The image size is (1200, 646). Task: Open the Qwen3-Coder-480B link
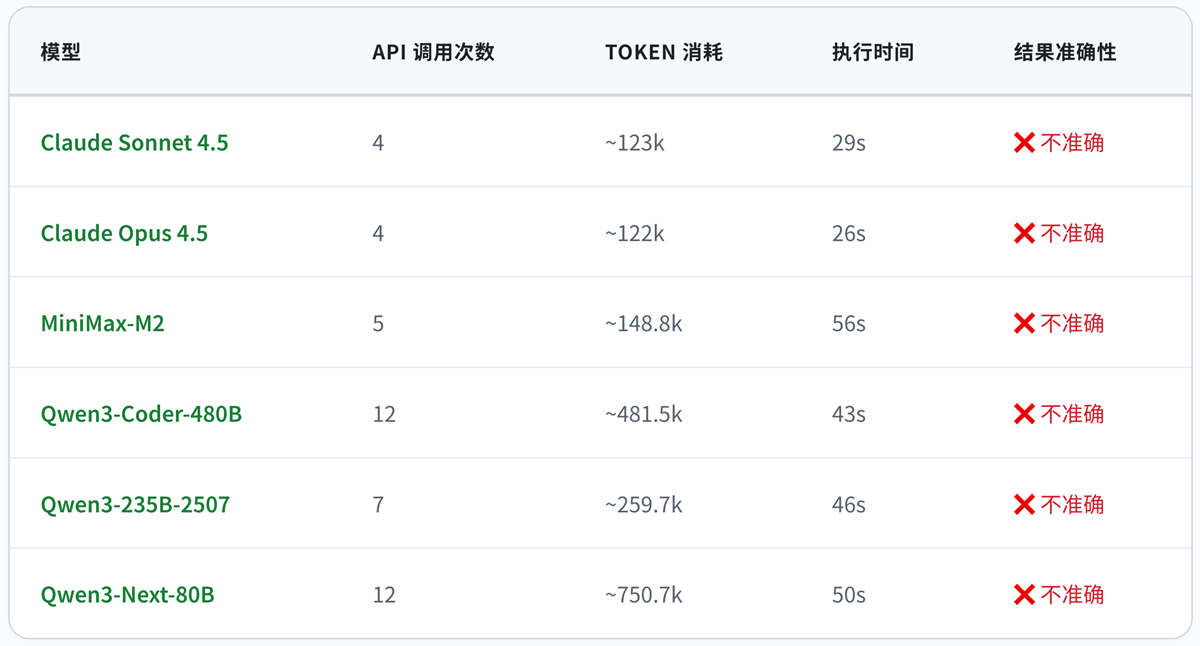[x=141, y=414]
